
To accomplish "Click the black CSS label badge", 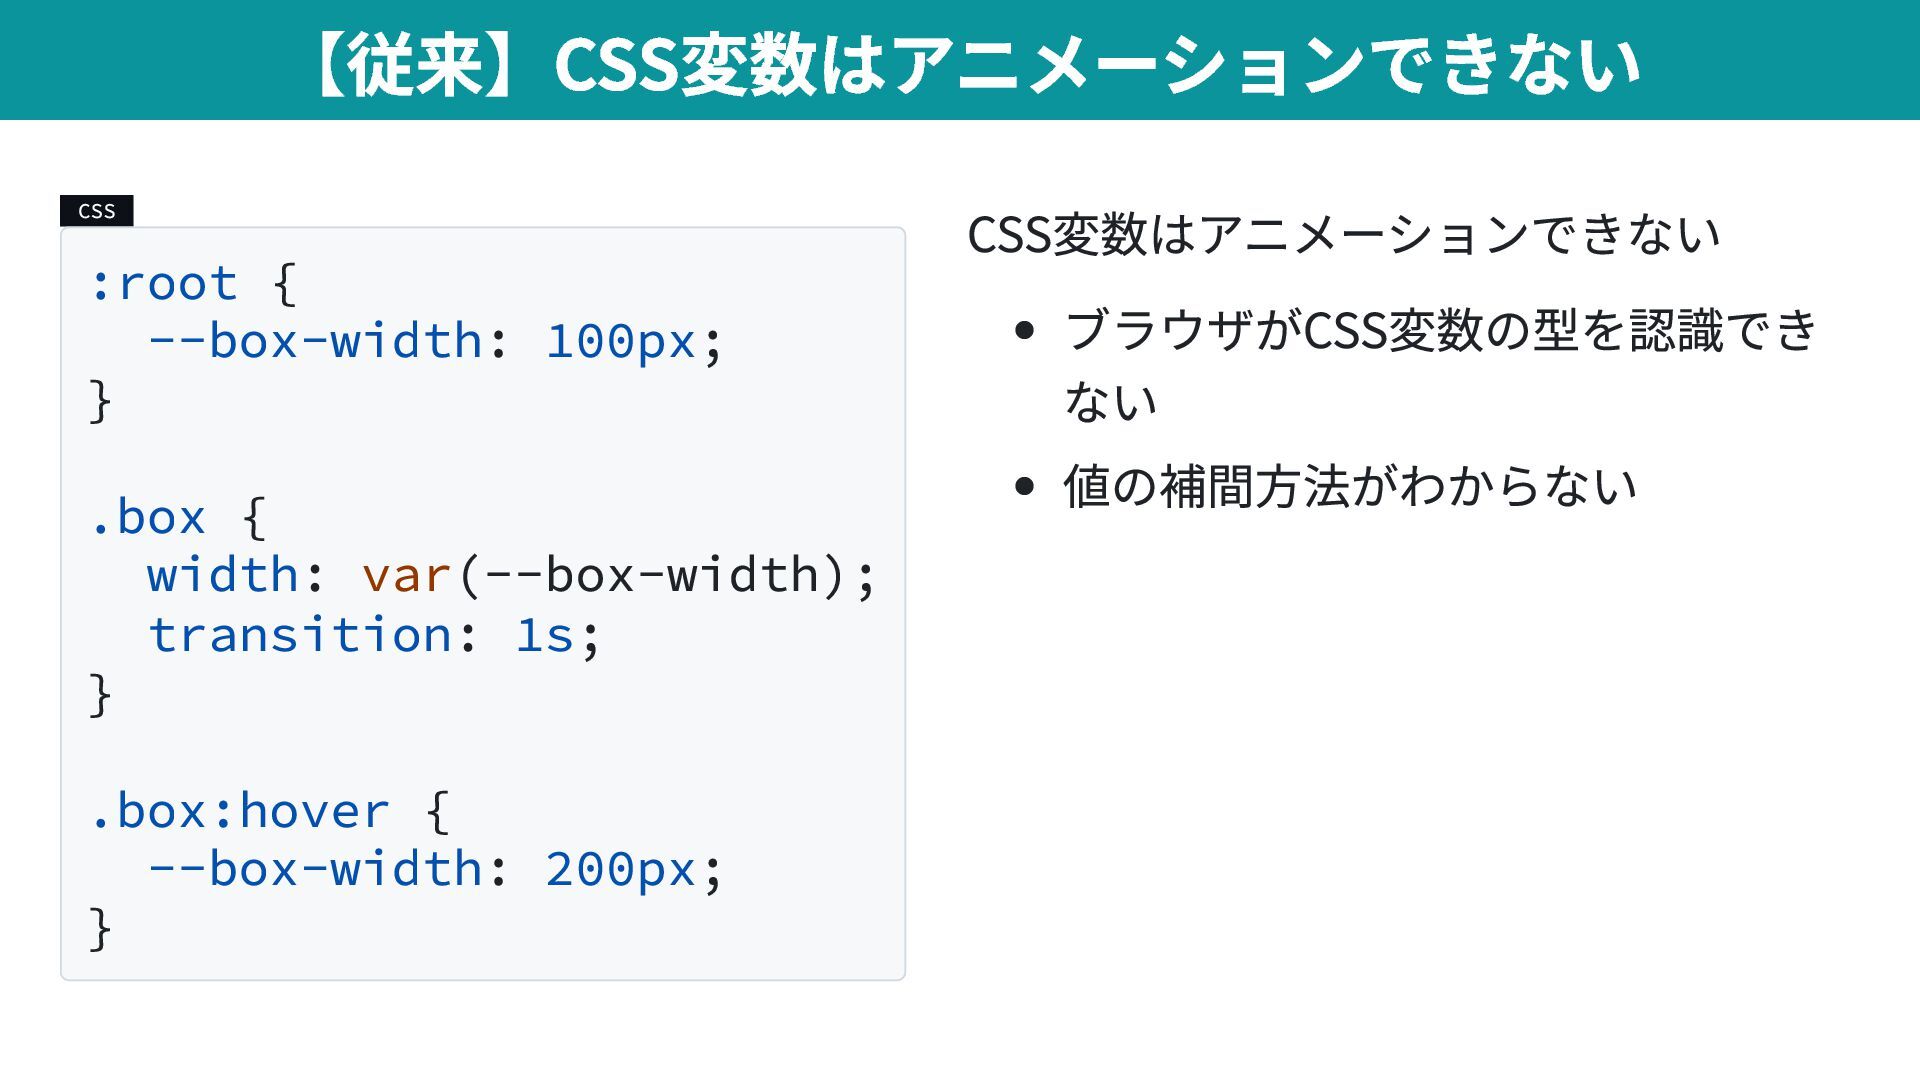I will [x=96, y=211].
